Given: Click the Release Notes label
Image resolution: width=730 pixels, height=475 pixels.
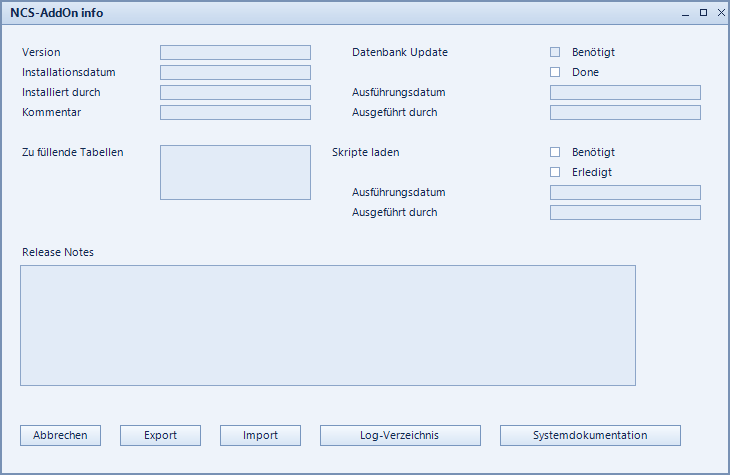Looking at the screenshot, I should [x=58, y=252].
